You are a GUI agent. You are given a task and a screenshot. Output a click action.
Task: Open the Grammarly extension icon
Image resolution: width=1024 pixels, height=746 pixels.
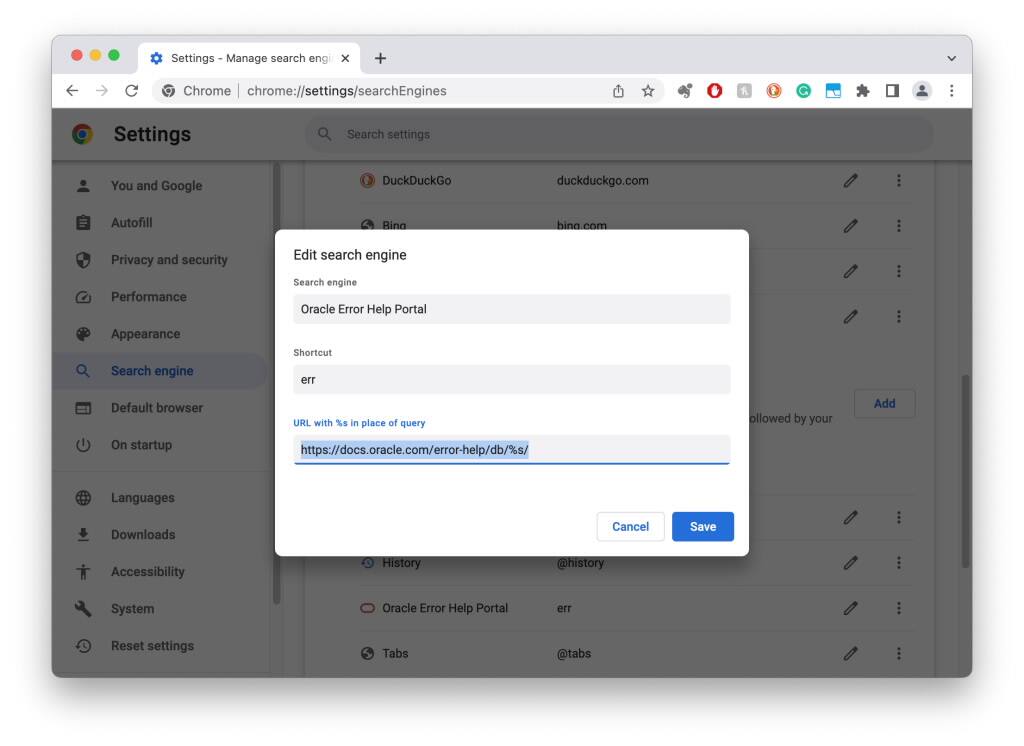pos(803,90)
